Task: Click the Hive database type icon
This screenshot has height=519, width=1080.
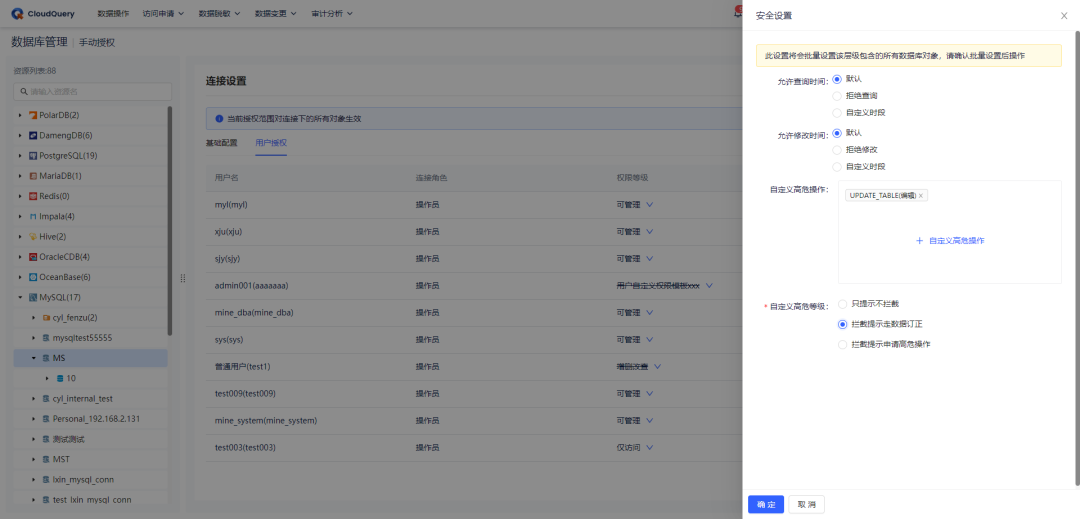Action: tap(32, 237)
